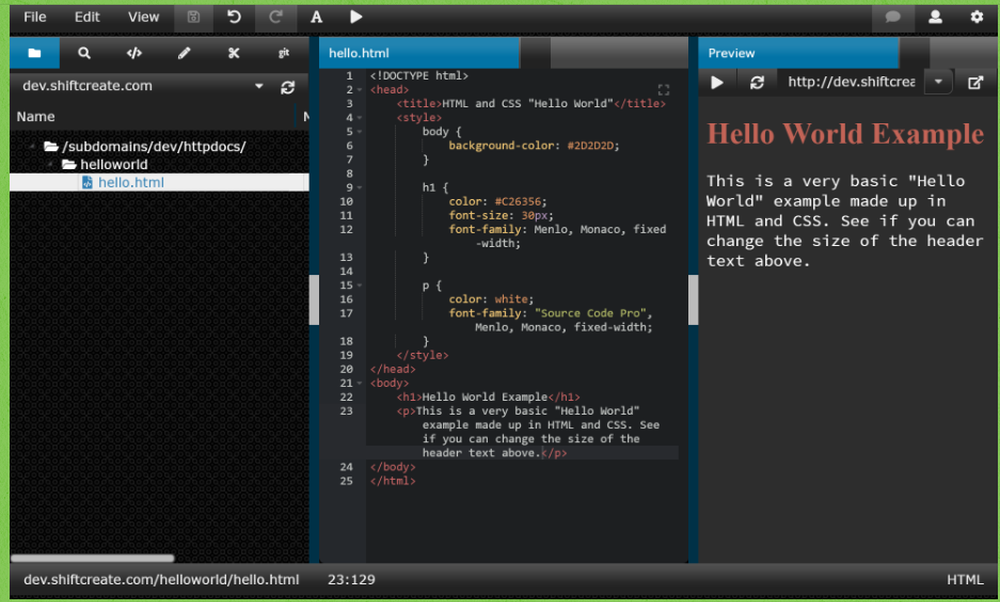
Task: Fold the h1 rule at line 9
Action: 360,188
